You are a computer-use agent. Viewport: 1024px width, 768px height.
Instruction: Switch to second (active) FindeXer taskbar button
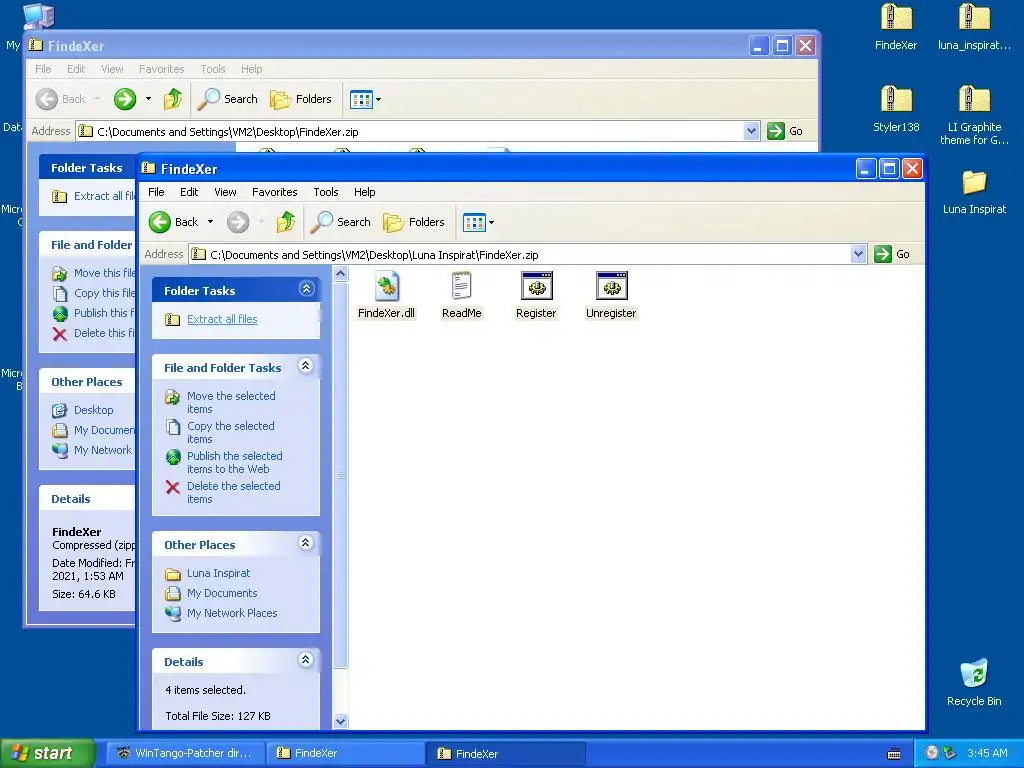506,753
